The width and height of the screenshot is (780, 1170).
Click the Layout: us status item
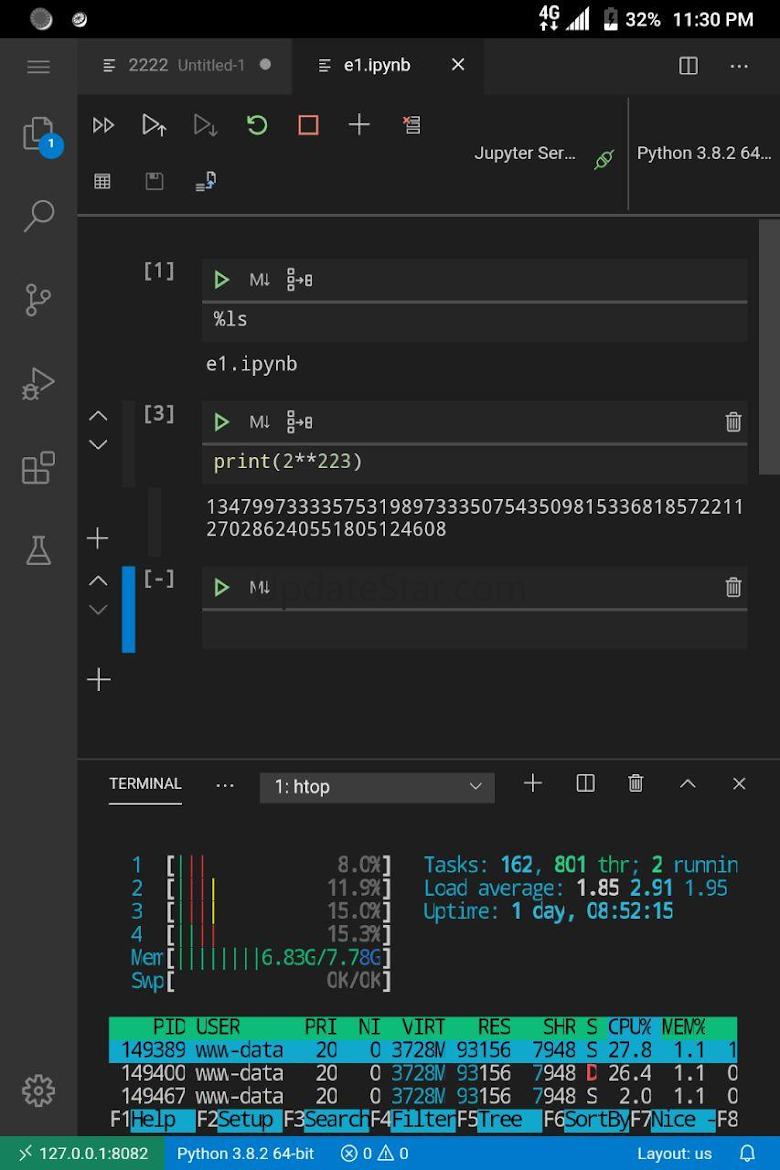(x=674, y=1153)
